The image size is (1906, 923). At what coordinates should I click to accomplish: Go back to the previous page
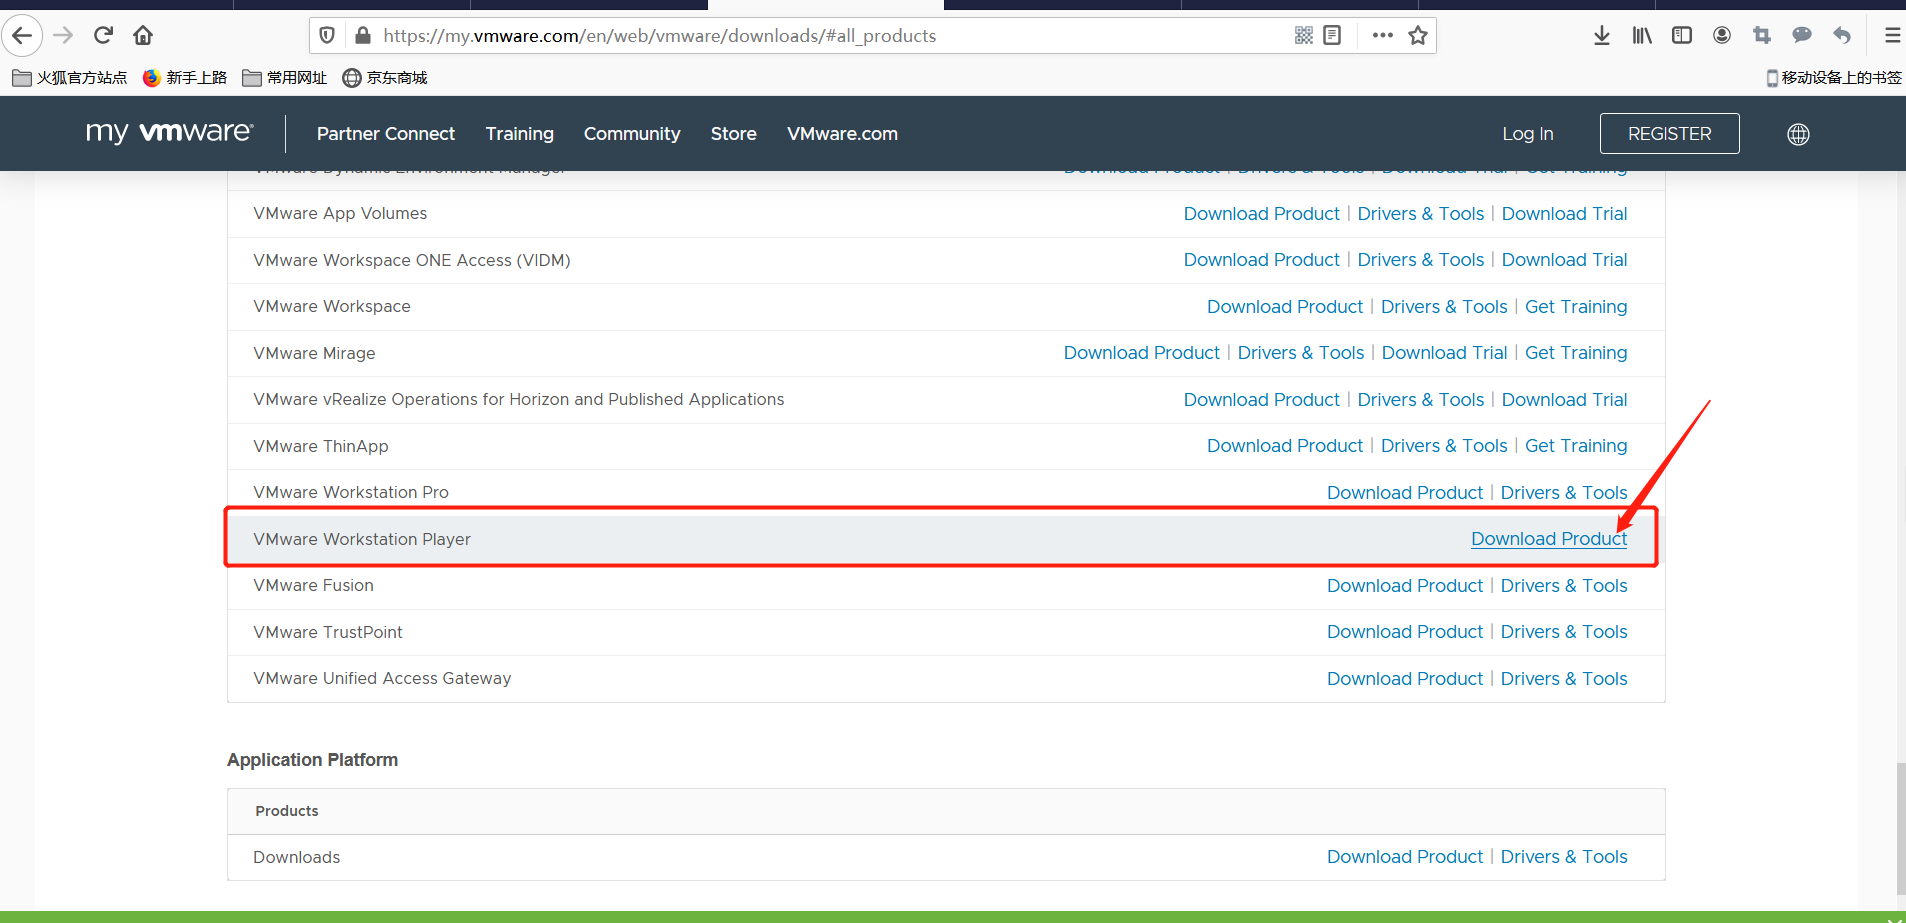(22, 36)
